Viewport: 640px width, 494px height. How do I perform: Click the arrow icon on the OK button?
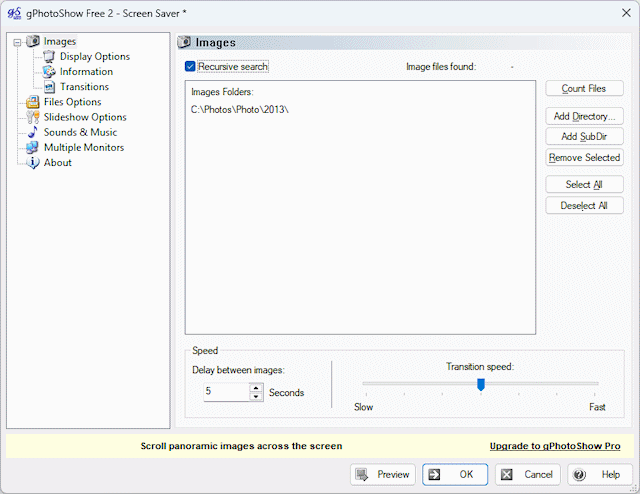point(434,474)
